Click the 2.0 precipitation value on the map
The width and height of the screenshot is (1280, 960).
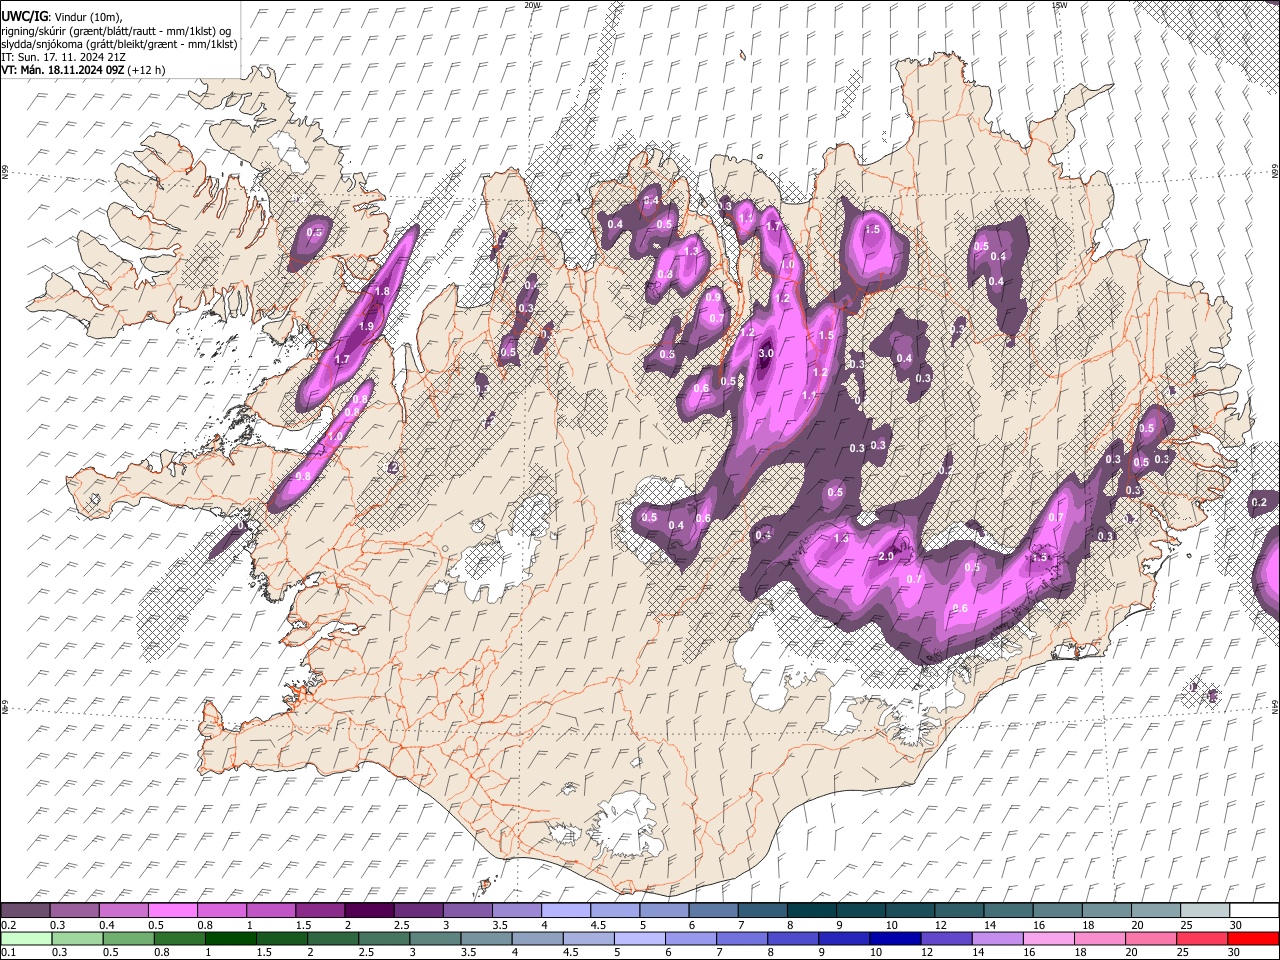click(x=886, y=556)
